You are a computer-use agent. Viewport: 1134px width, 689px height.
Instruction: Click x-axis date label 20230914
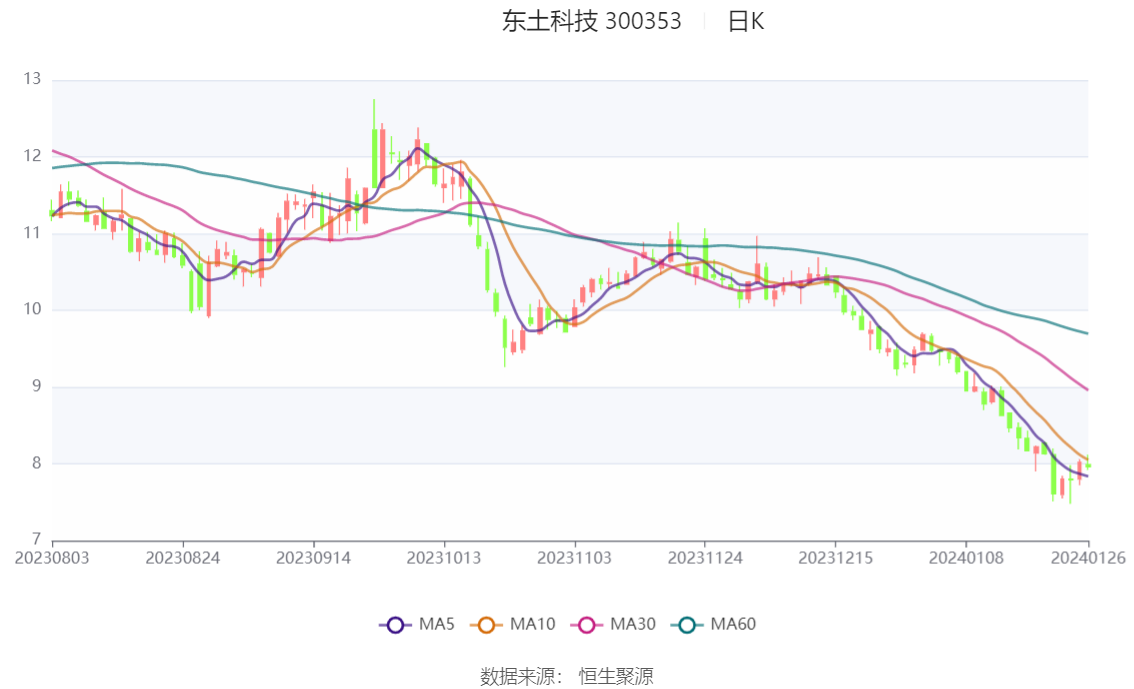[313, 558]
